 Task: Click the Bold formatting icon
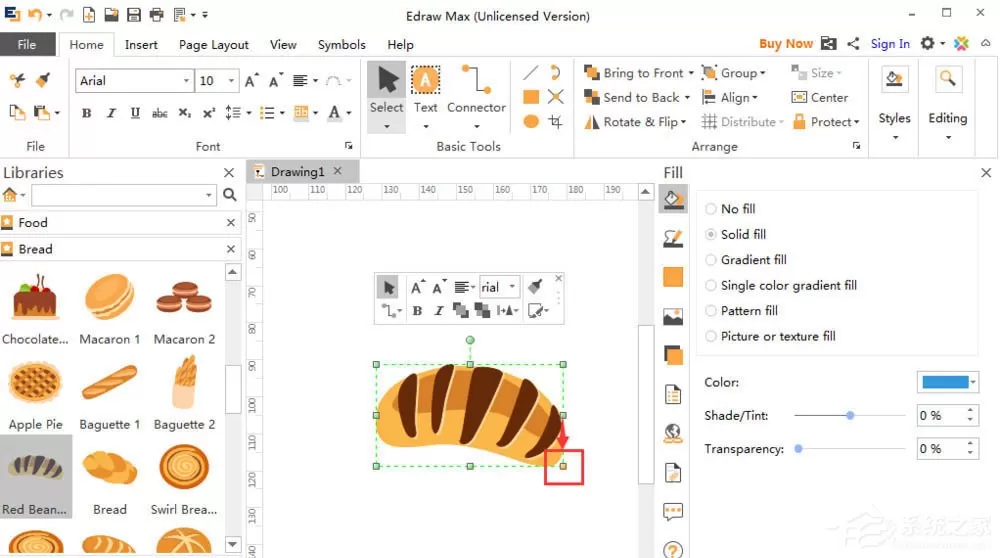pos(87,113)
